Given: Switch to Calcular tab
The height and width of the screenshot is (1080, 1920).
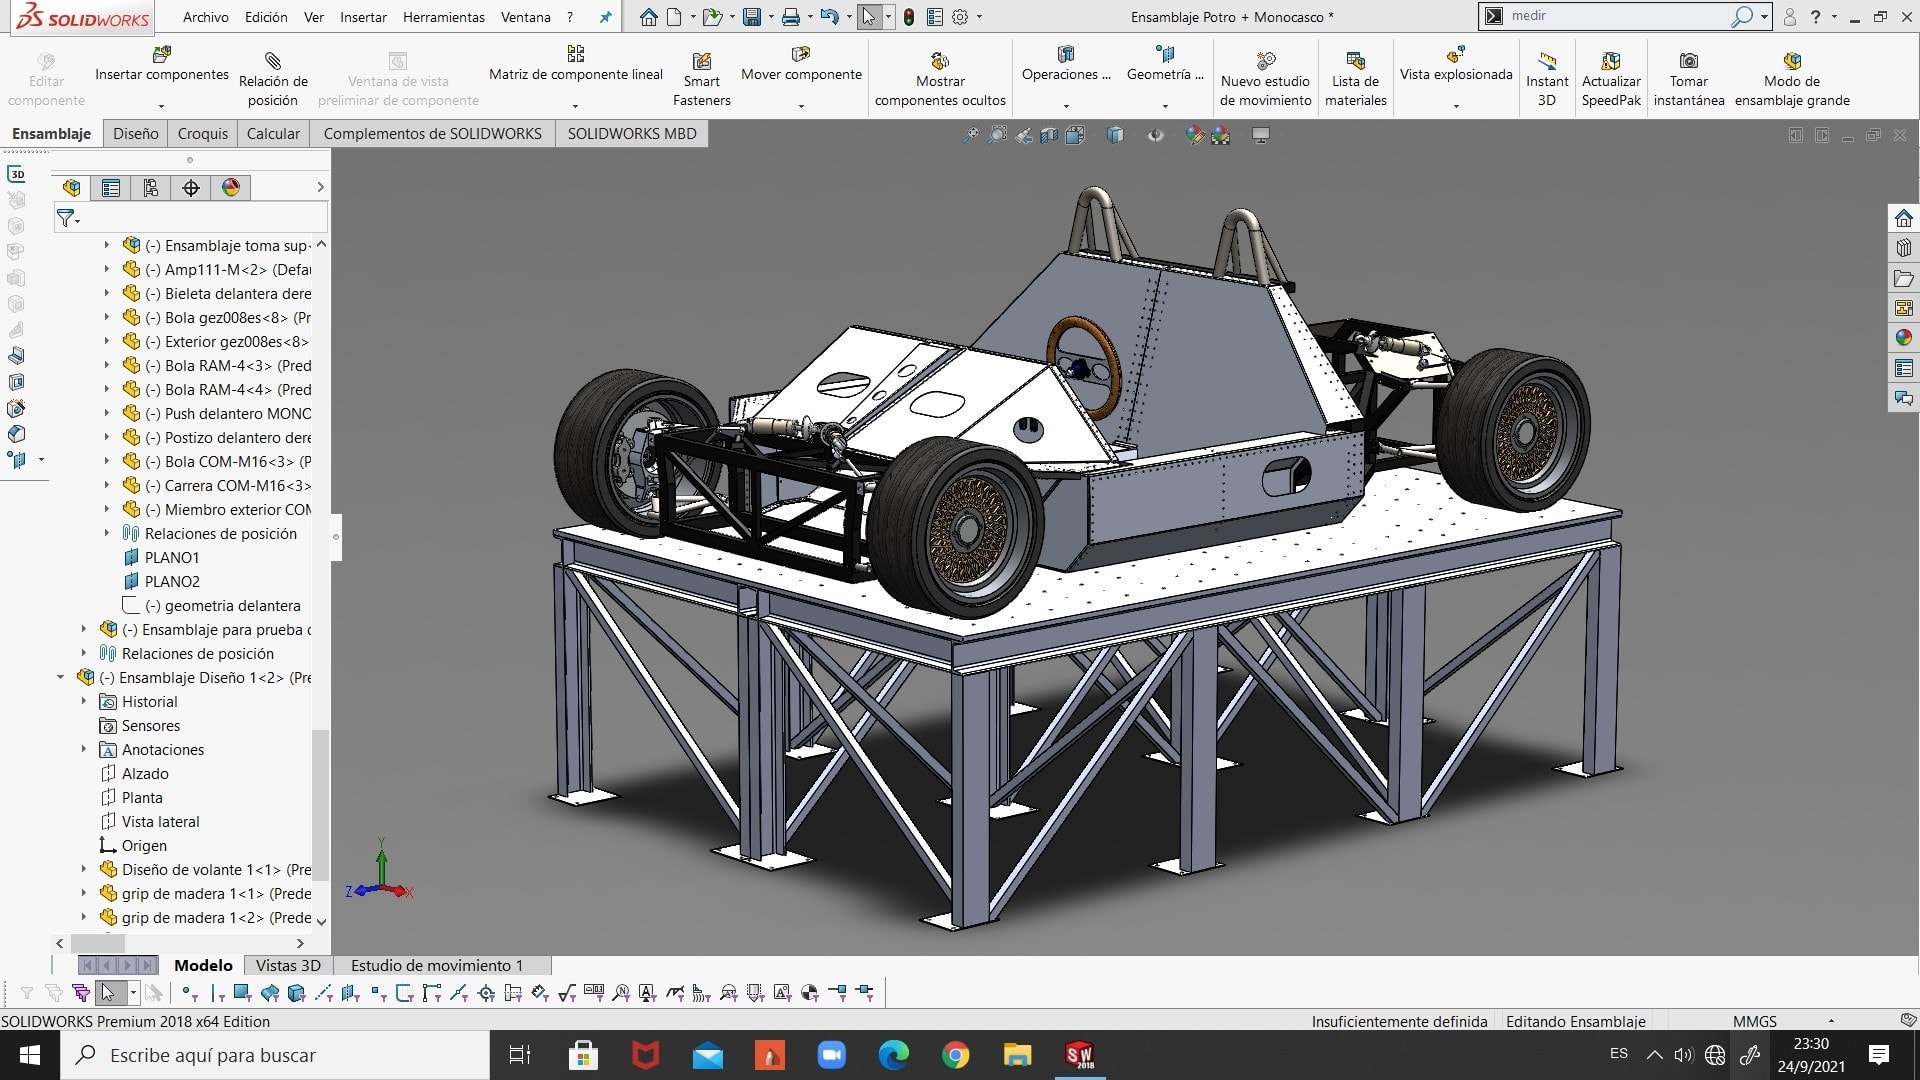Looking at the screenshot, I should pyautogui.click(x=273, y=133).
